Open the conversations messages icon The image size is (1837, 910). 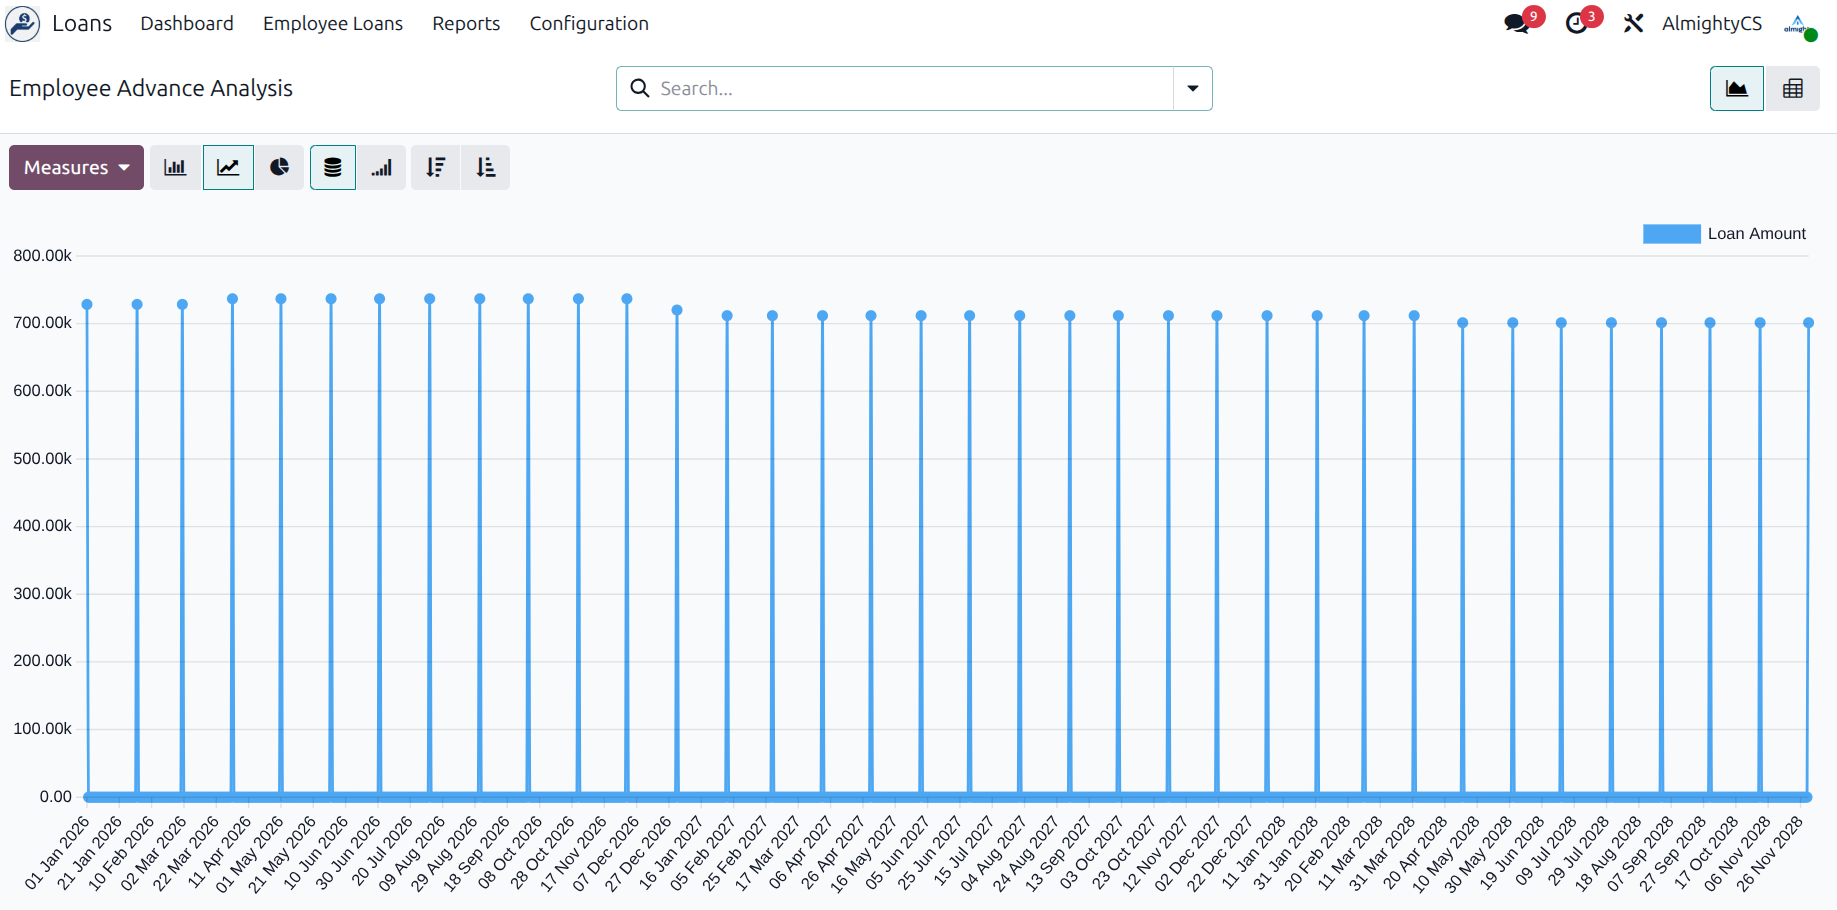[x=1517, y=24]
